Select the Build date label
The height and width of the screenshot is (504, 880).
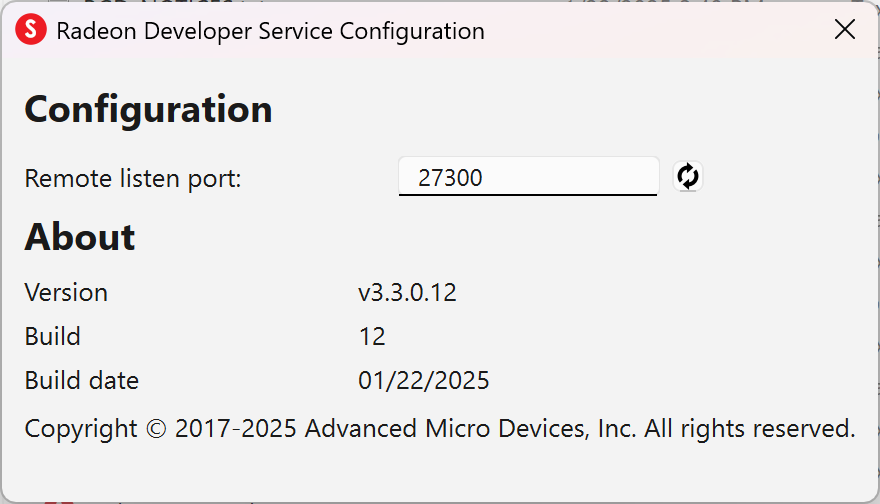[82, 381]
